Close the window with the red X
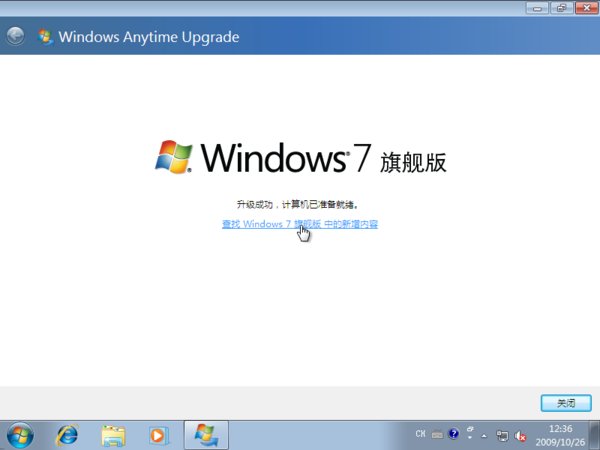This screenshot has height=450, width=600. click(x=586, y=8)
